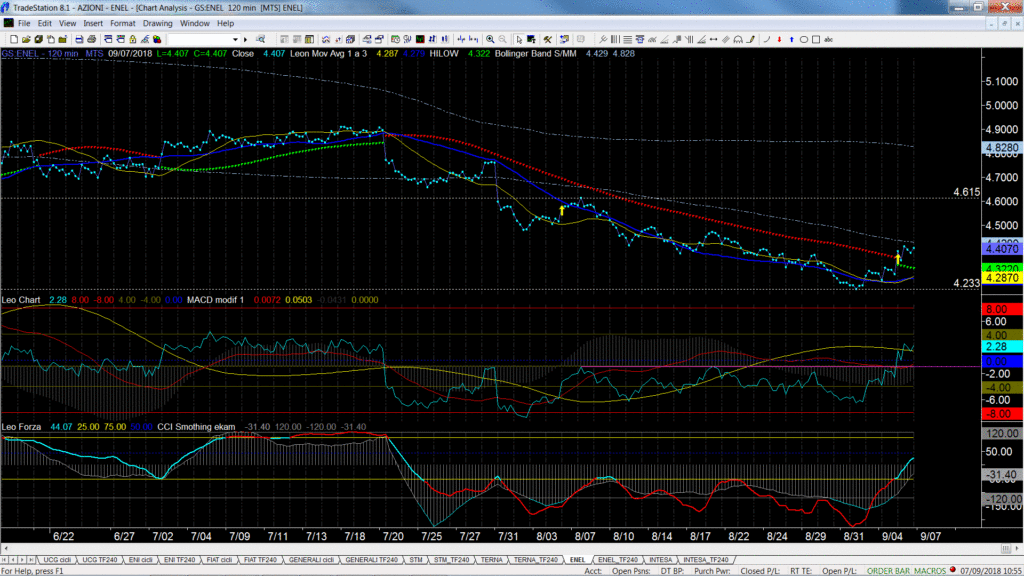
Task: Open the File menu
Action: [x=24, y=24]
